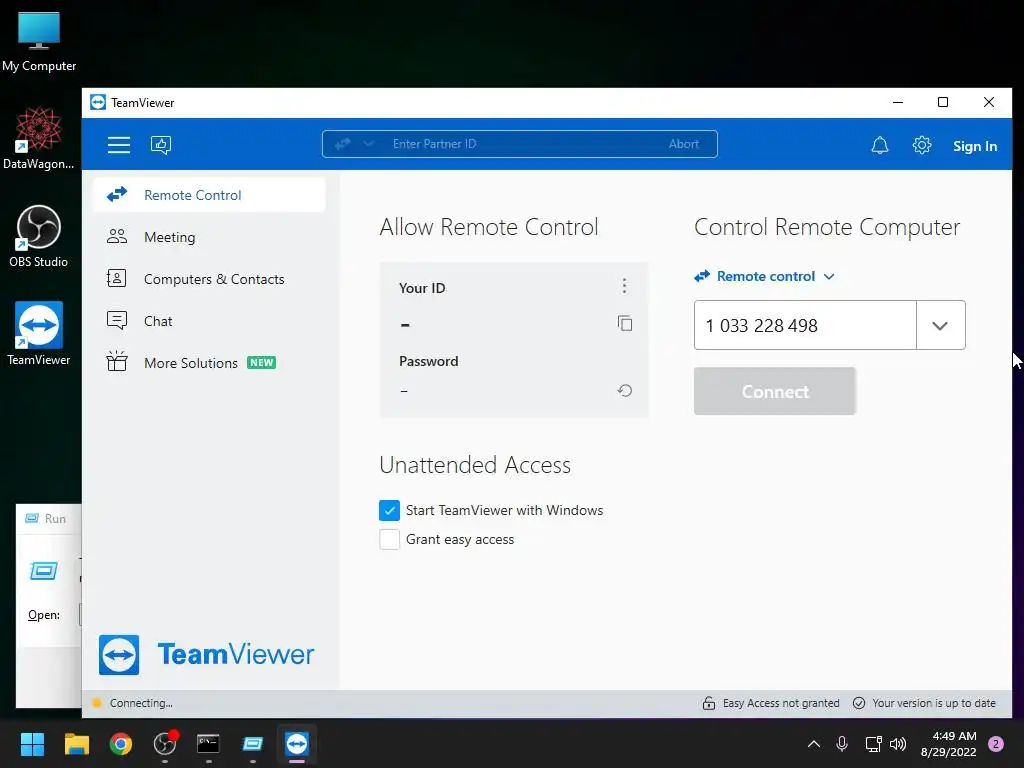The image size is (1024, 768).
Task: Open My Computer desktop icon
Action: tap(39, 42)
